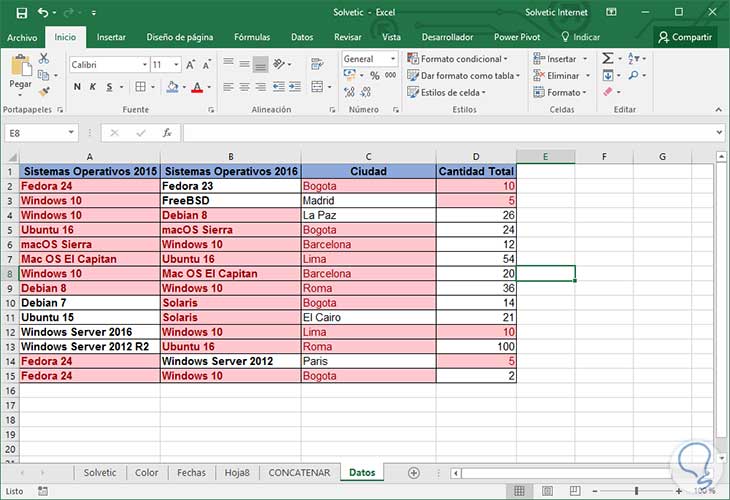Viewport: 730px width, 500px height.
Task: Align text to top of cell
Action: pyautogui.click(x=228, y=62)
